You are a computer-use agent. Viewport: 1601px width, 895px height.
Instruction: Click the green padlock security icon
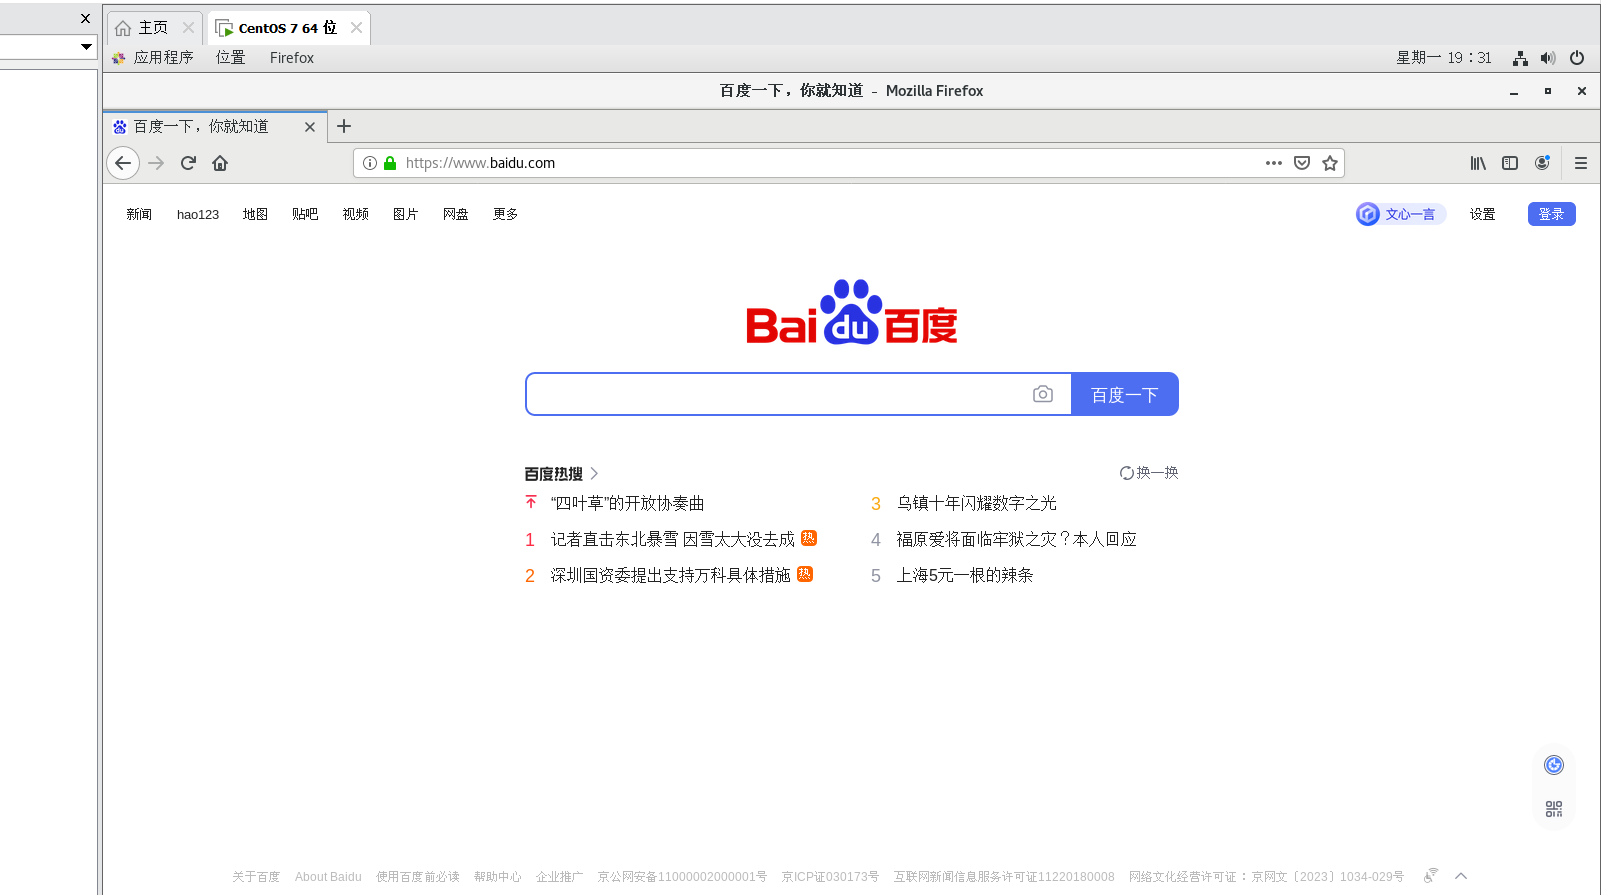[390, 163]
